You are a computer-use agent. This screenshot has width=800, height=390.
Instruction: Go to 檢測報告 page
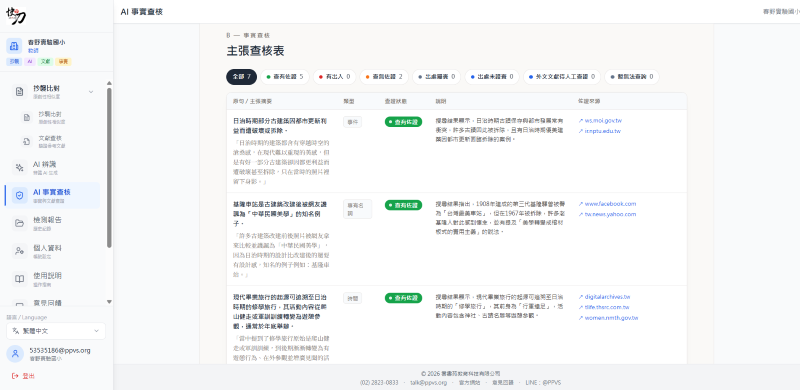[x=53, y=223]
